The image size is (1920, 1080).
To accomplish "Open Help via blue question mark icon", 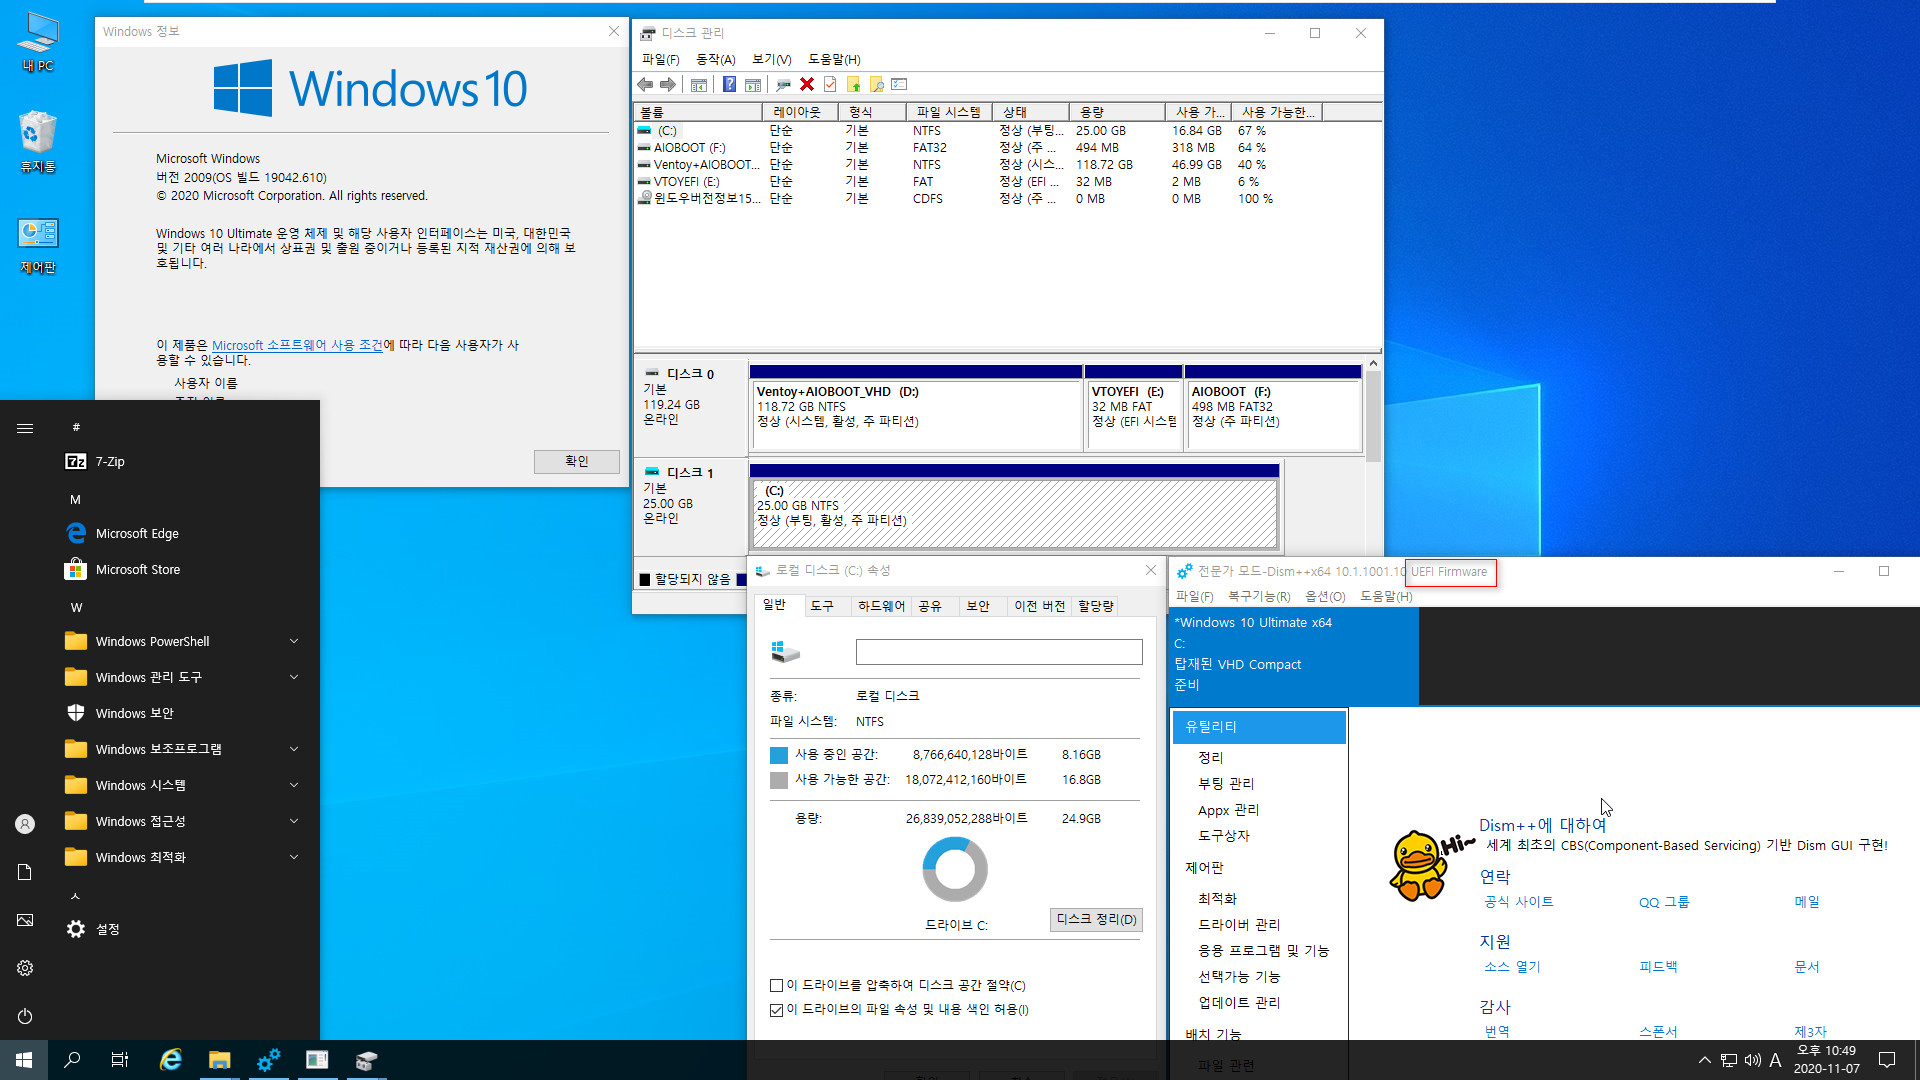I will pyautogui.click(x=729, y=85).
